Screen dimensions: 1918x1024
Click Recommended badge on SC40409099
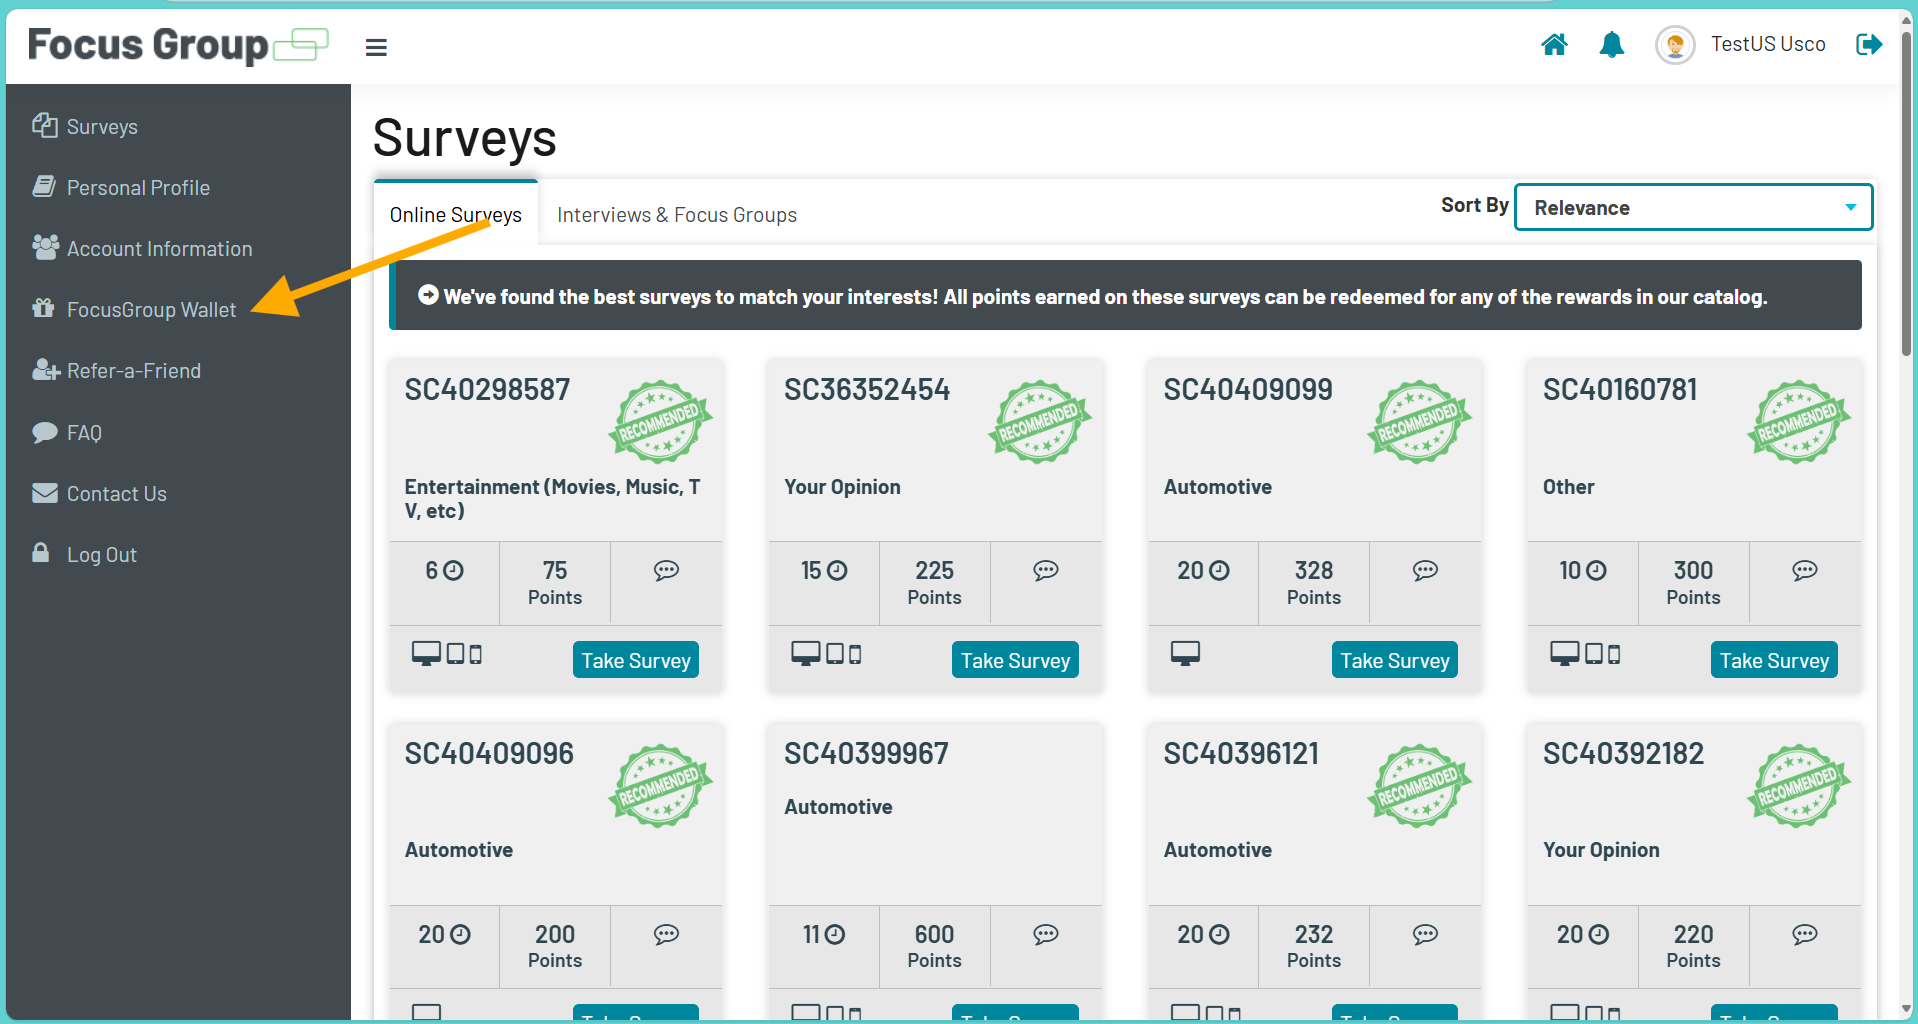(x=1419, y=422)
